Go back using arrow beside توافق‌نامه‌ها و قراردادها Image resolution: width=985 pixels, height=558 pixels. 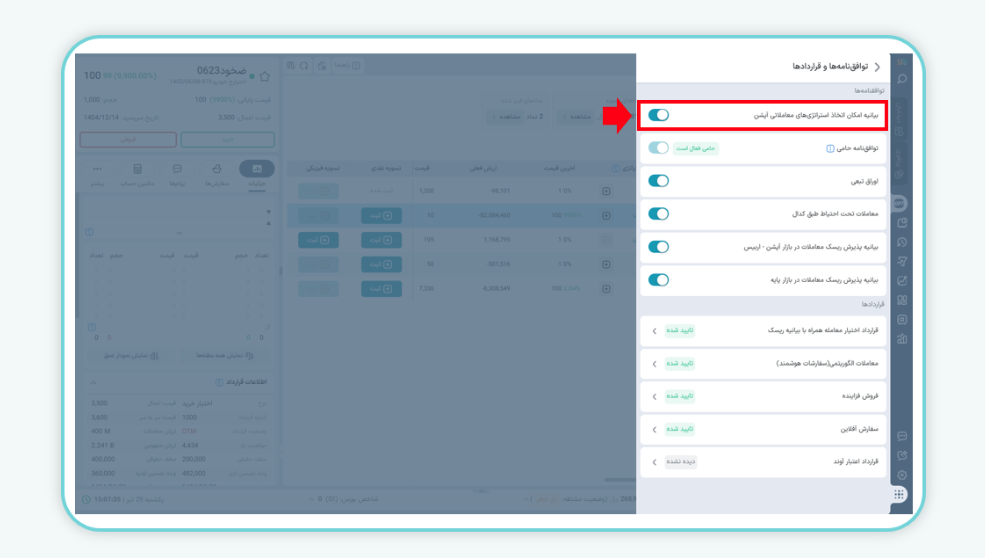(x=877, y=67)
